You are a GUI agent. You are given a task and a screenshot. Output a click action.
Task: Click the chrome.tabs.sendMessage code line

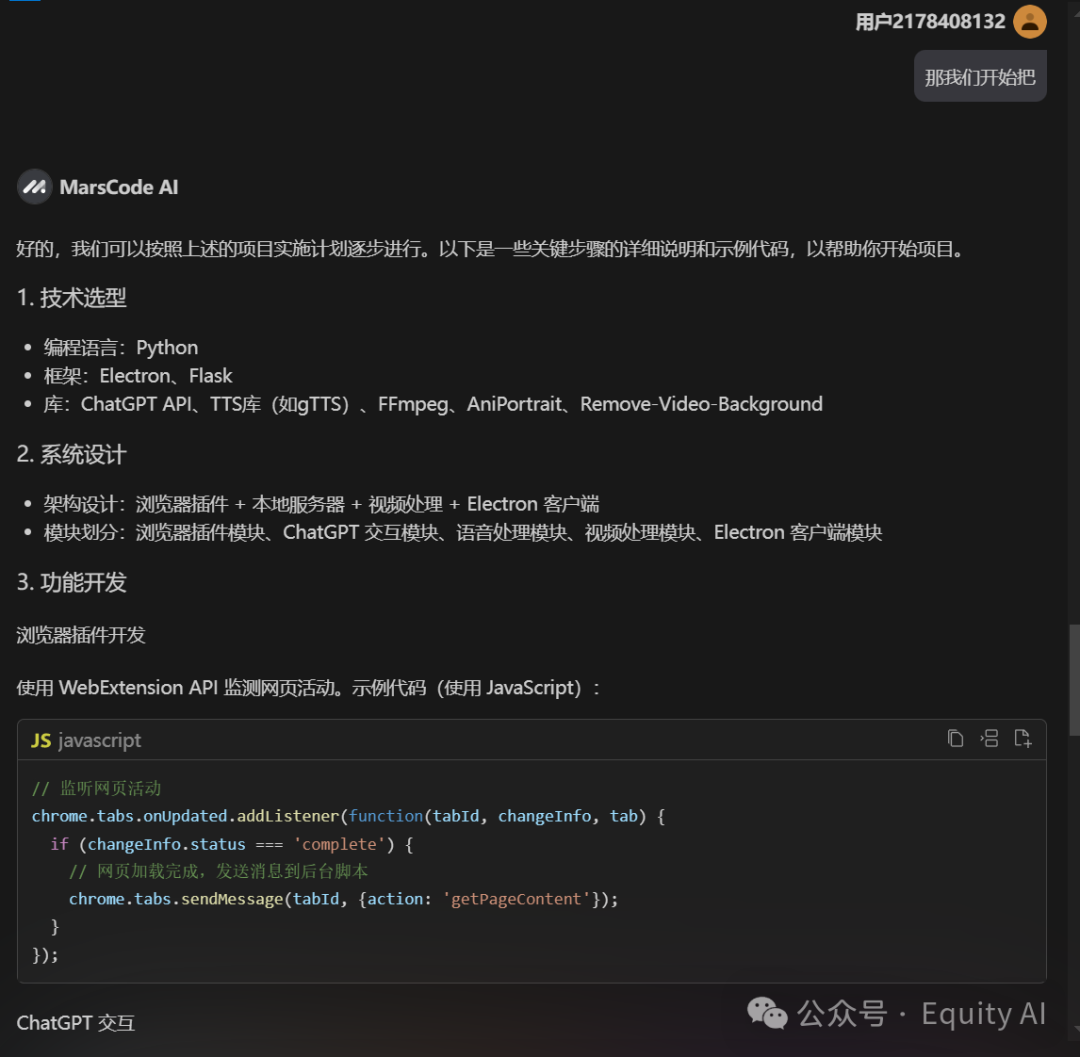[344, 899]
